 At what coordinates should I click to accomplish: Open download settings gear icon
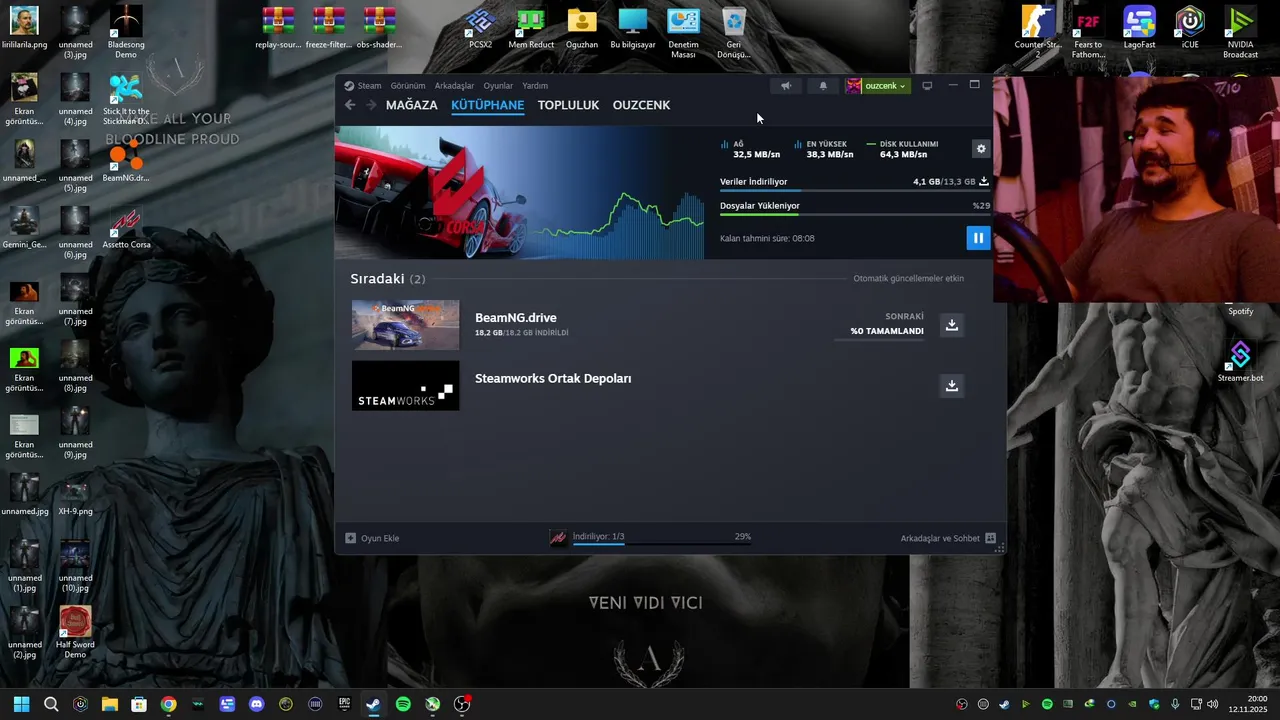tap(981, 149)
